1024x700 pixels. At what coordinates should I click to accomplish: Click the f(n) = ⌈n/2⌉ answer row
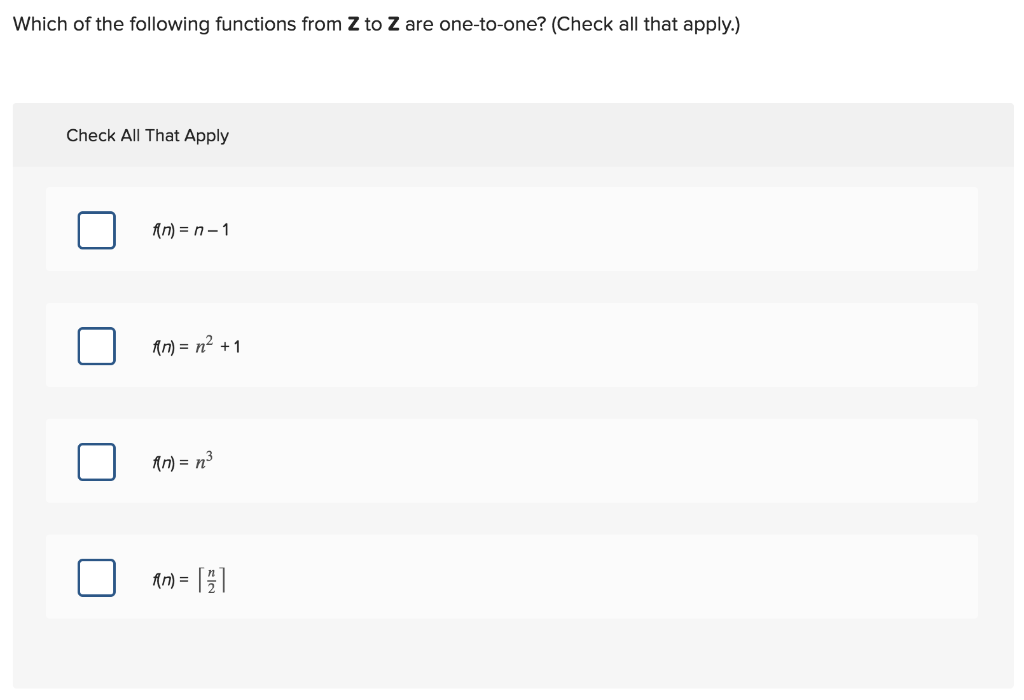[512, 577]
